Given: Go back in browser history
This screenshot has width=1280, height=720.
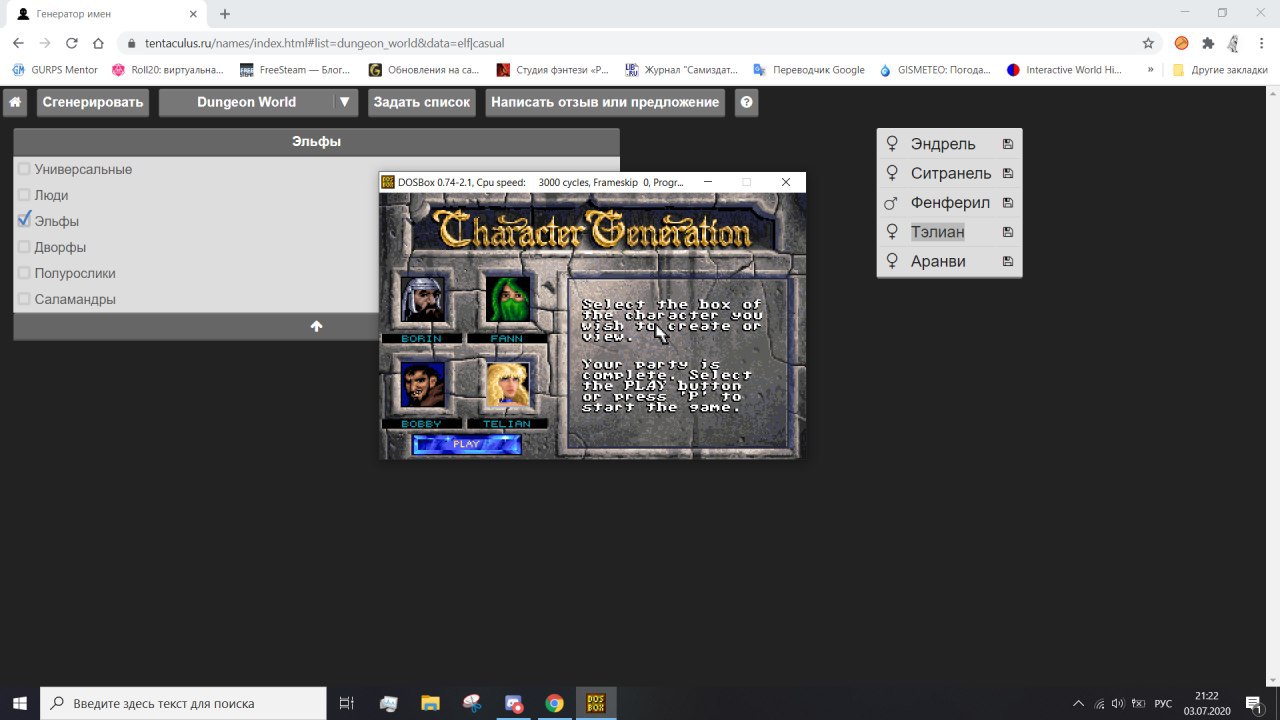Looking at the screenshot, I should (18, 43).
